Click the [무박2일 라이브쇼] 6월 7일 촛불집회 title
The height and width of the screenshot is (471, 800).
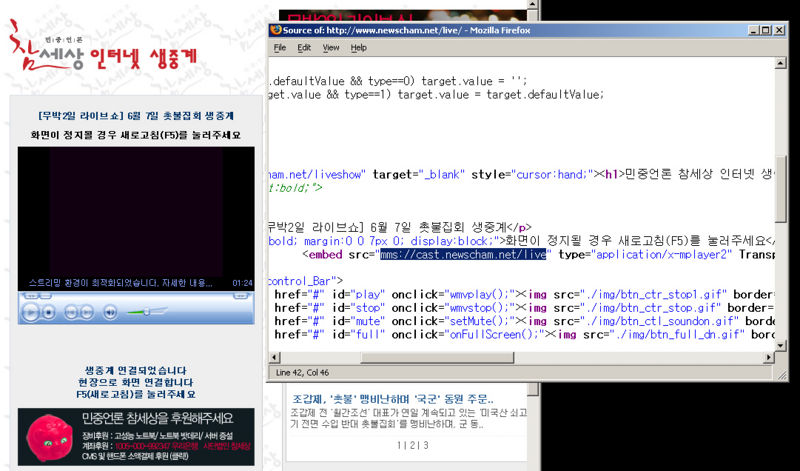pyautogui.click(x=136, y=116)
